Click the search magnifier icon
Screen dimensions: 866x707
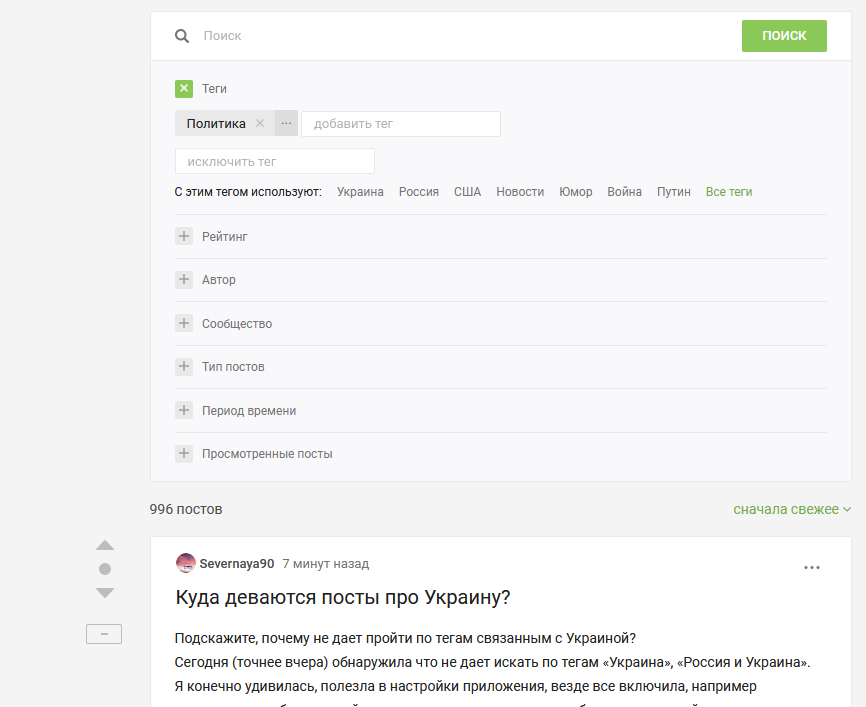[x=182, y=36]
